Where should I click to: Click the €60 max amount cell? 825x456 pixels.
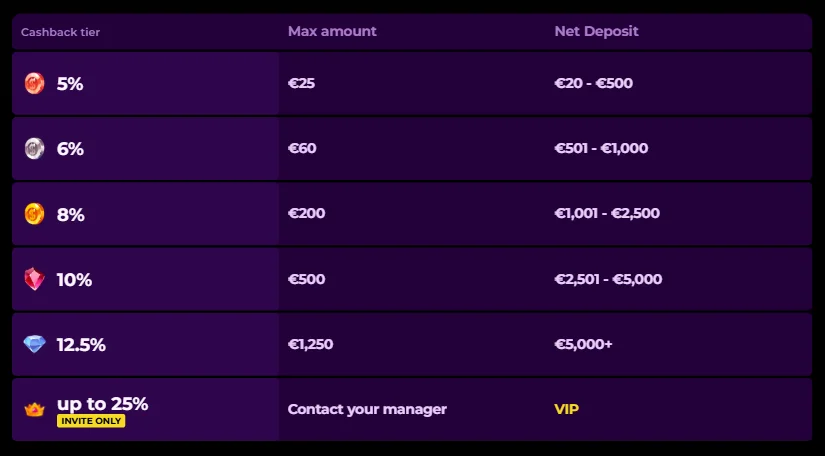click(x=302, y=149)
